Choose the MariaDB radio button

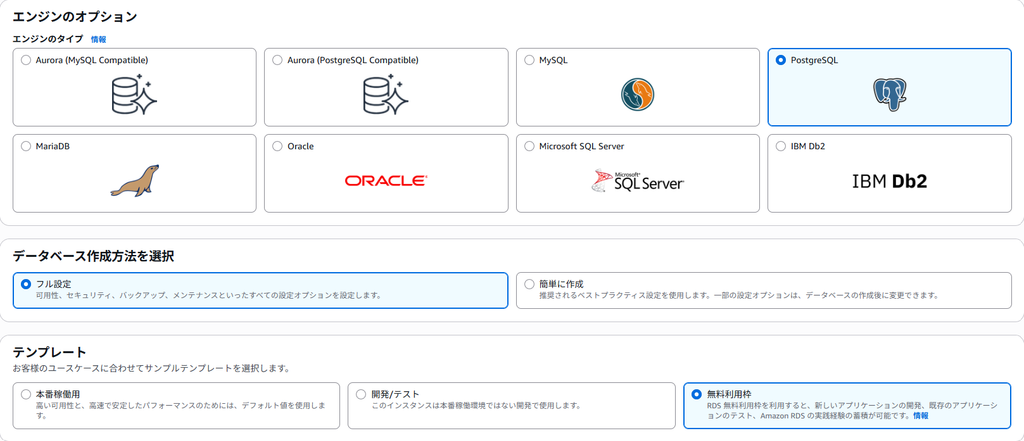pyautogui.click(x=25, y=146)
